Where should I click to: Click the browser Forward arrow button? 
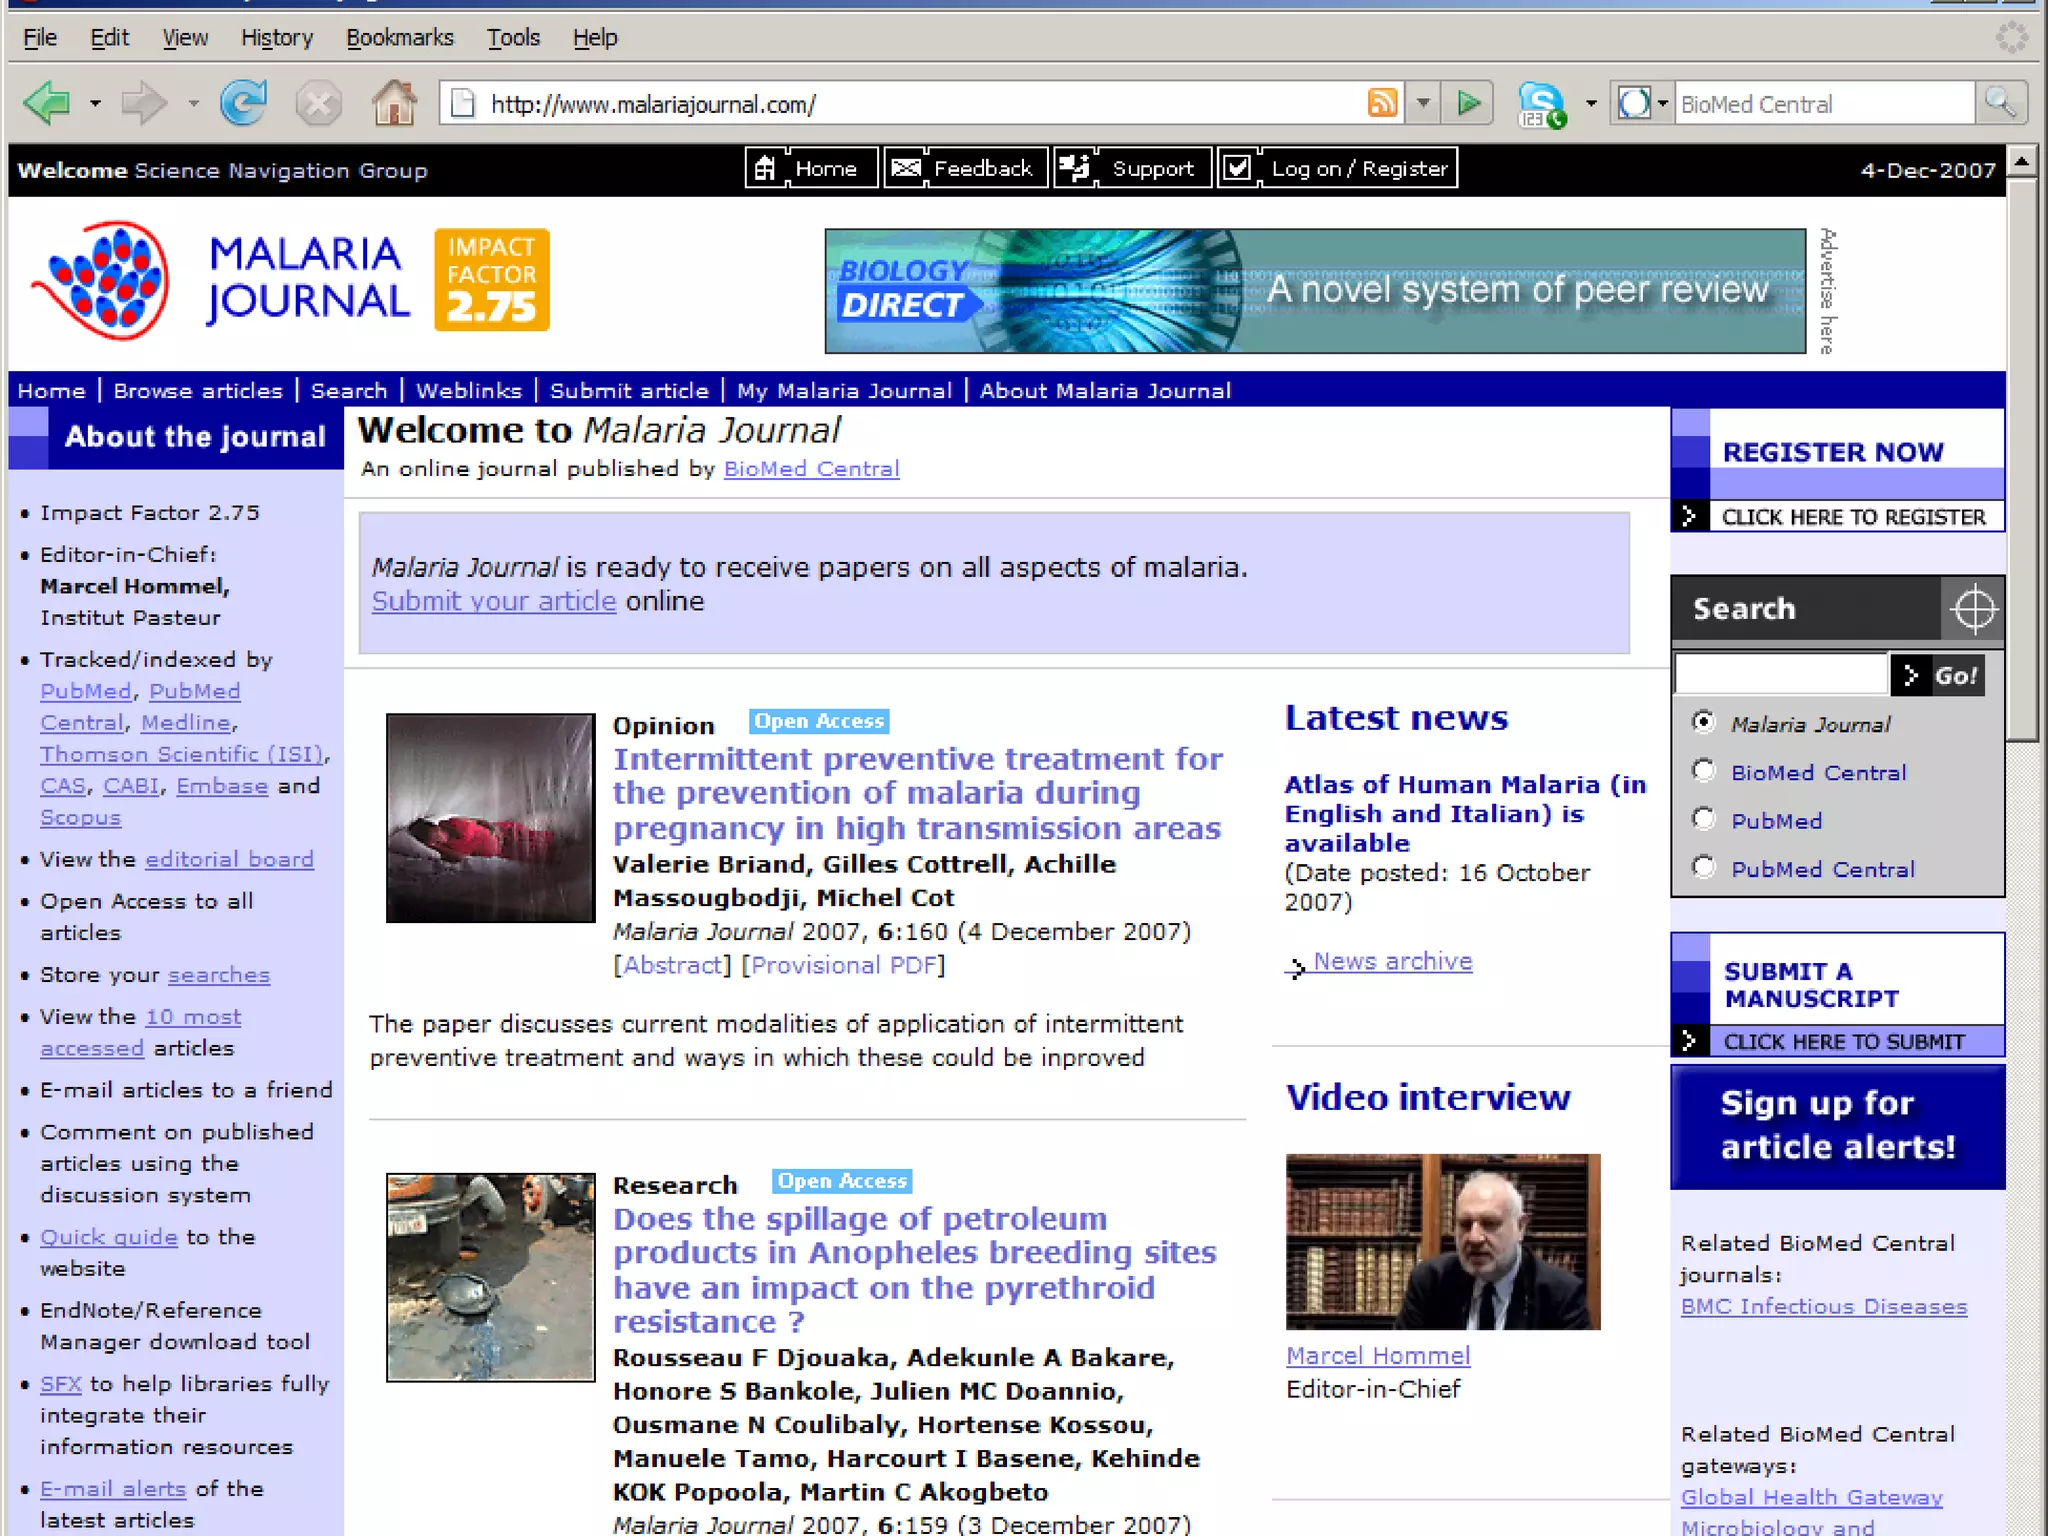click(x=144, y=103)
